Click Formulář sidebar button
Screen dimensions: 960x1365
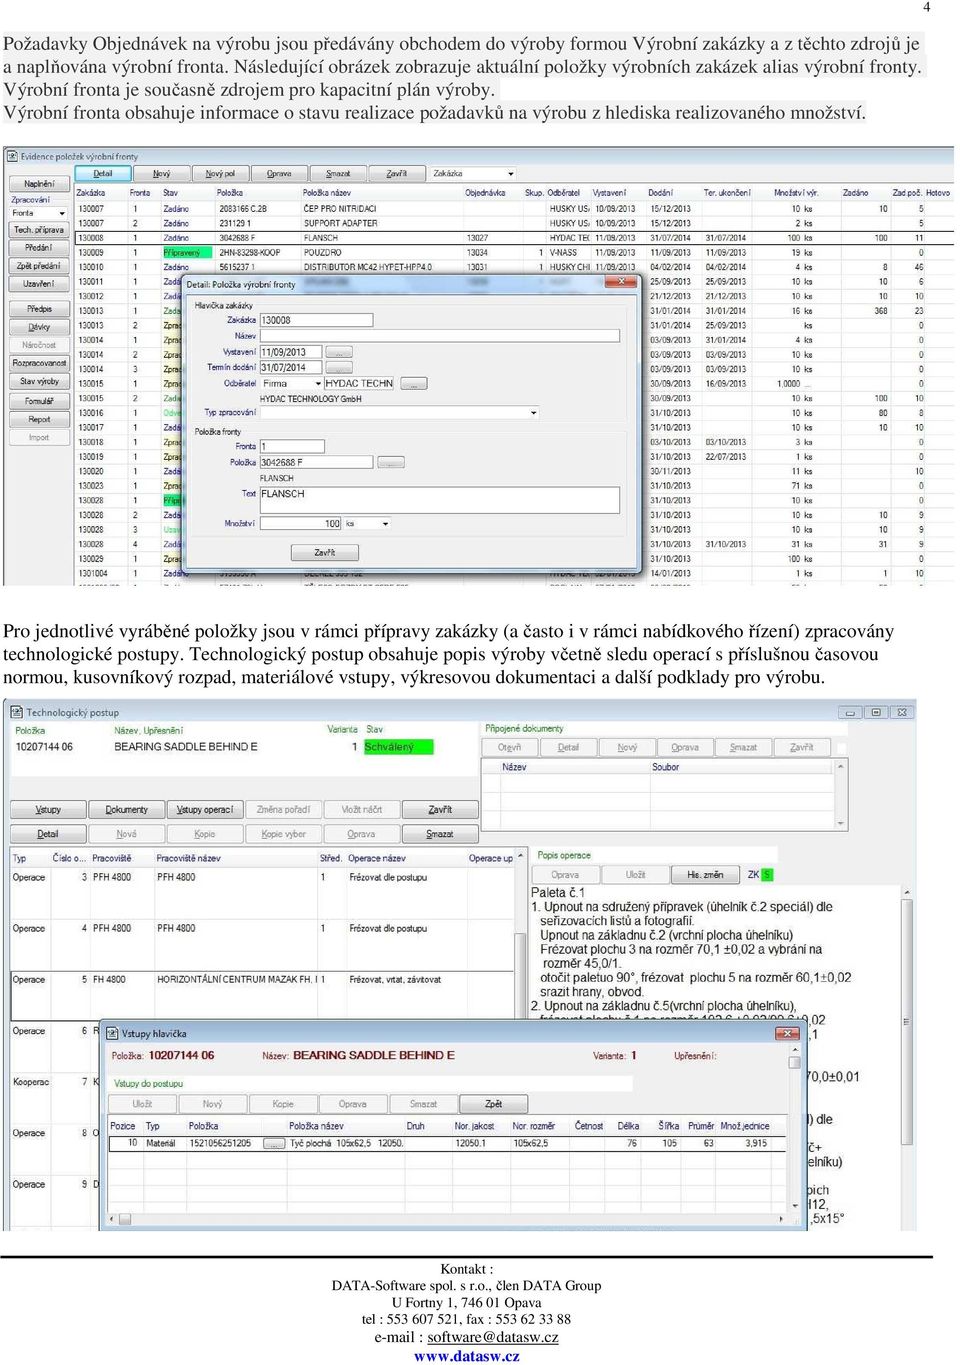click(x=39, y=401)
